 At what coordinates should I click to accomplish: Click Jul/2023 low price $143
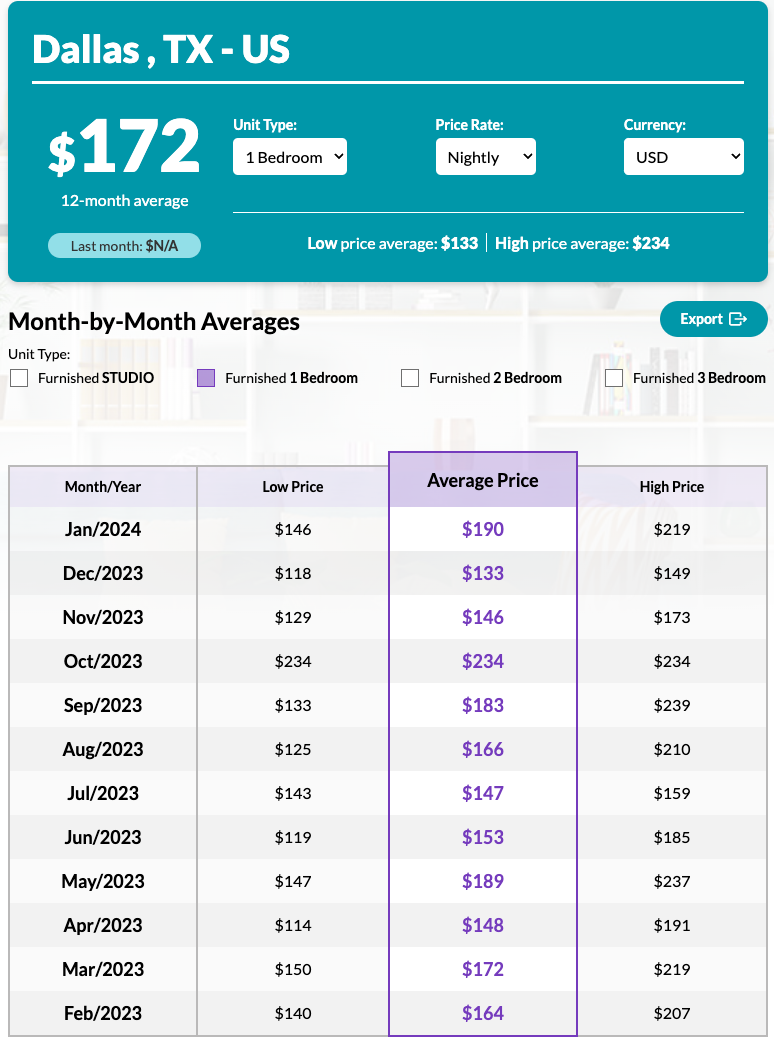click(292, 793)
